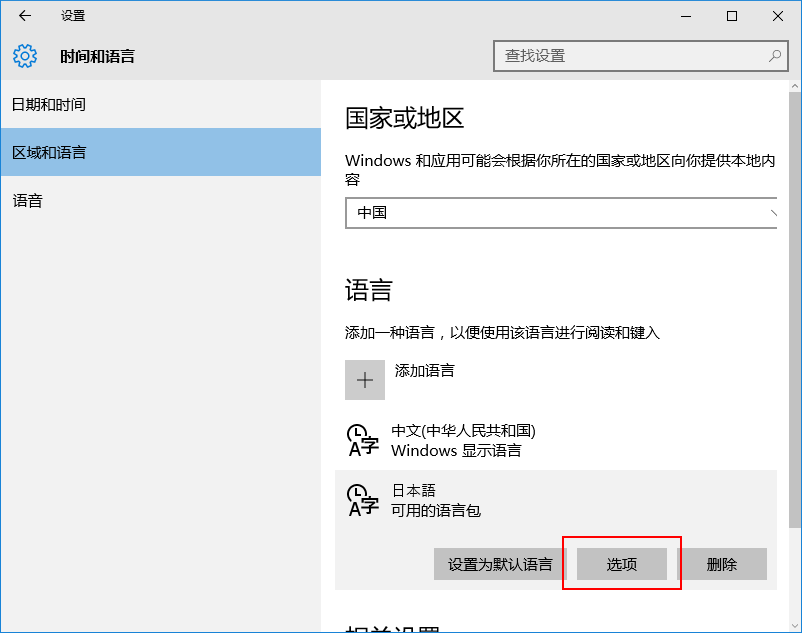This screenshot has width=802, height=633.
Task: Open 选项 for the Japanese language
Action: (622, 564)
